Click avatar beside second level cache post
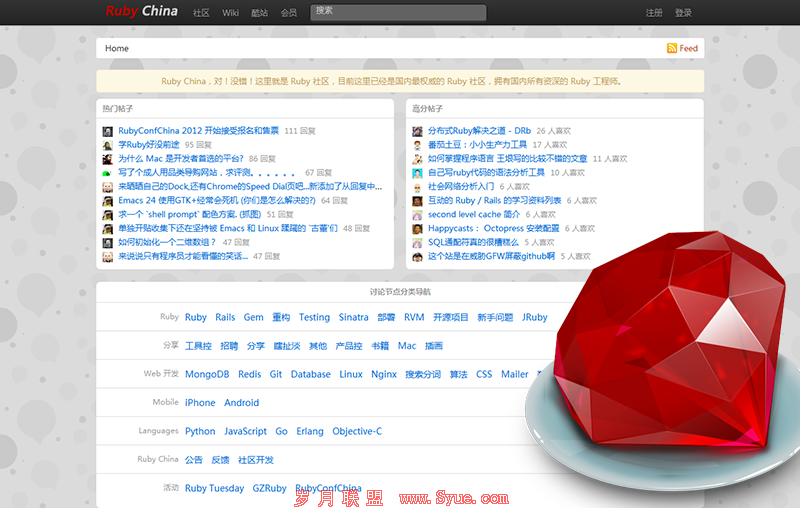The image size is (800, 508). (417, 215)
